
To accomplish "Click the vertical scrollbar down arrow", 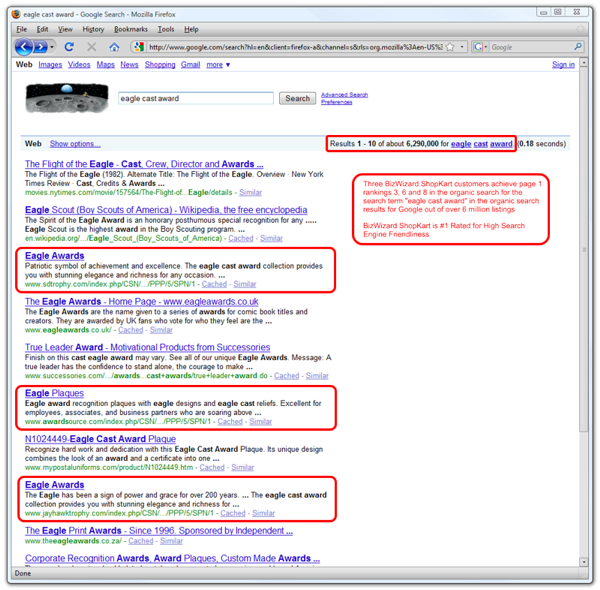I will [584, 562].
